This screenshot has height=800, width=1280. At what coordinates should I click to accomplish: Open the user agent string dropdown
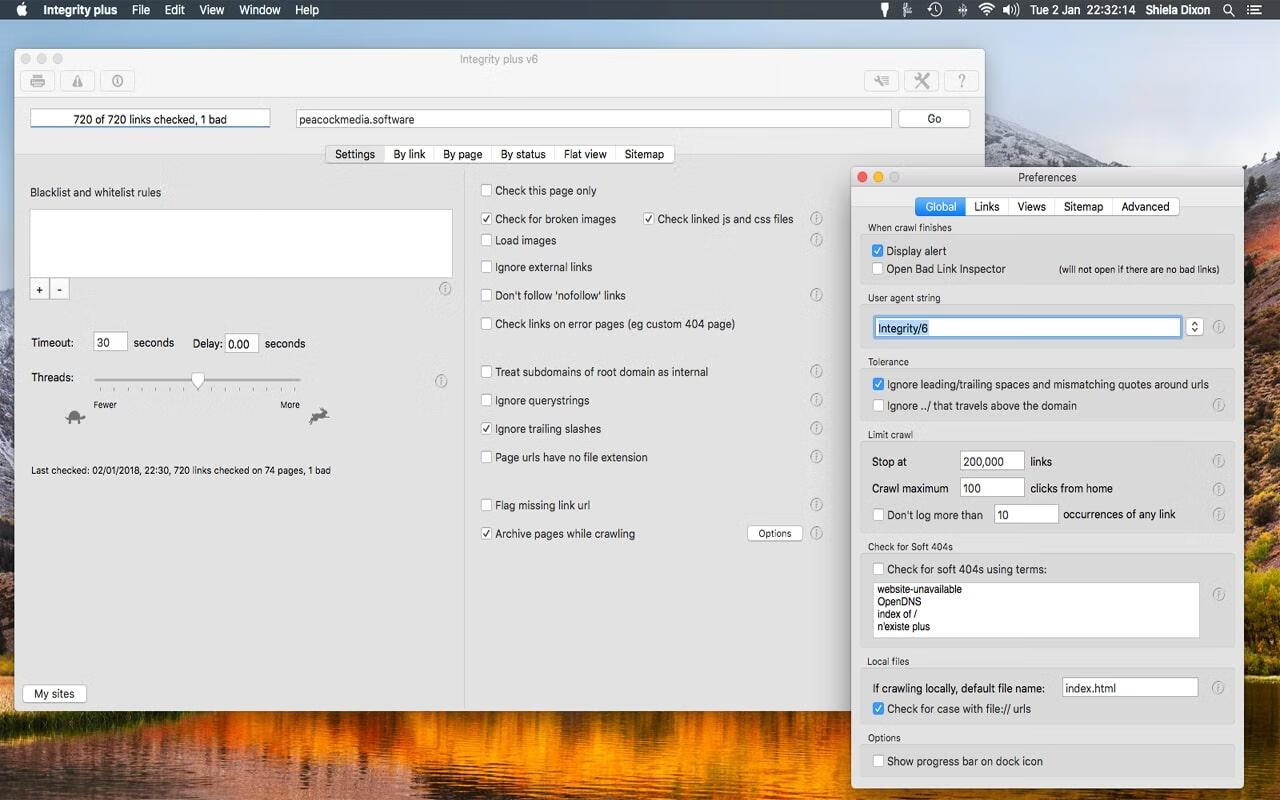1194,327
